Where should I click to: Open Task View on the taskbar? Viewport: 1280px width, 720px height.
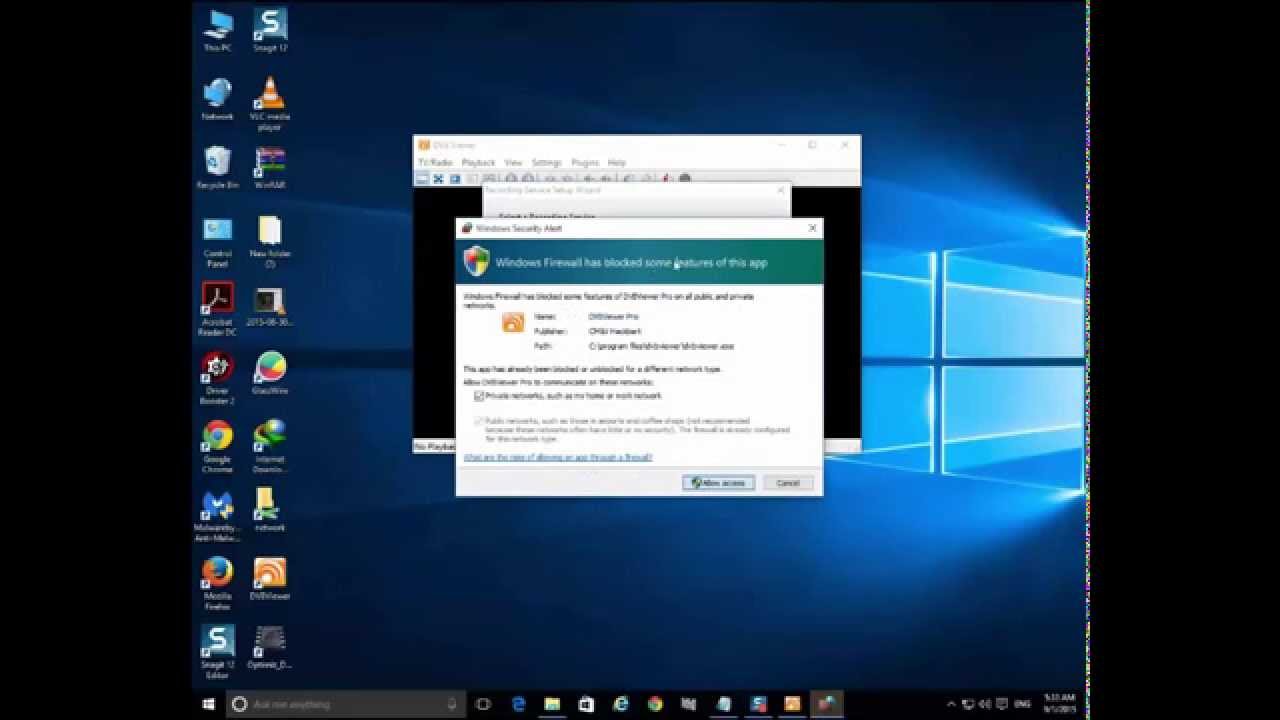483,704
